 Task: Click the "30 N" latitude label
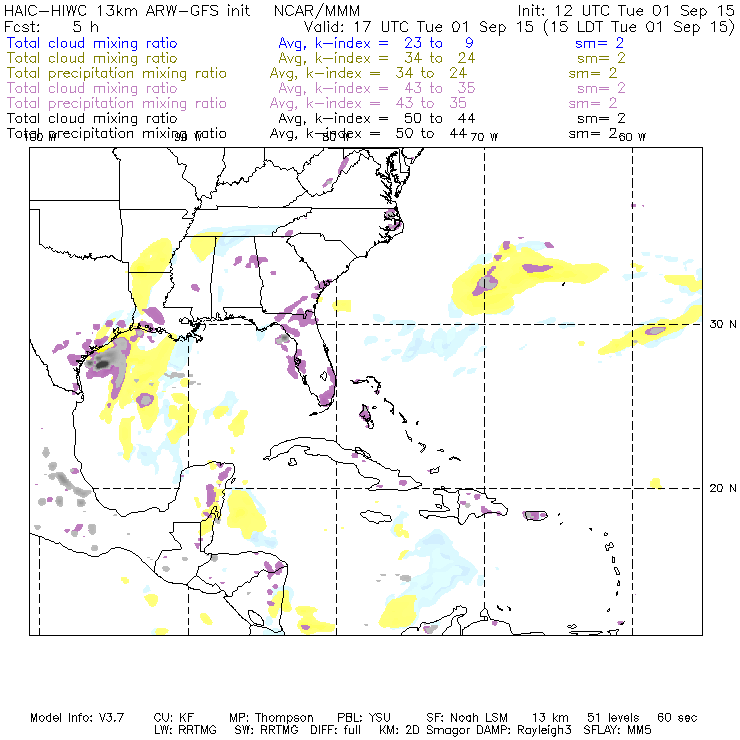(723, 324)
